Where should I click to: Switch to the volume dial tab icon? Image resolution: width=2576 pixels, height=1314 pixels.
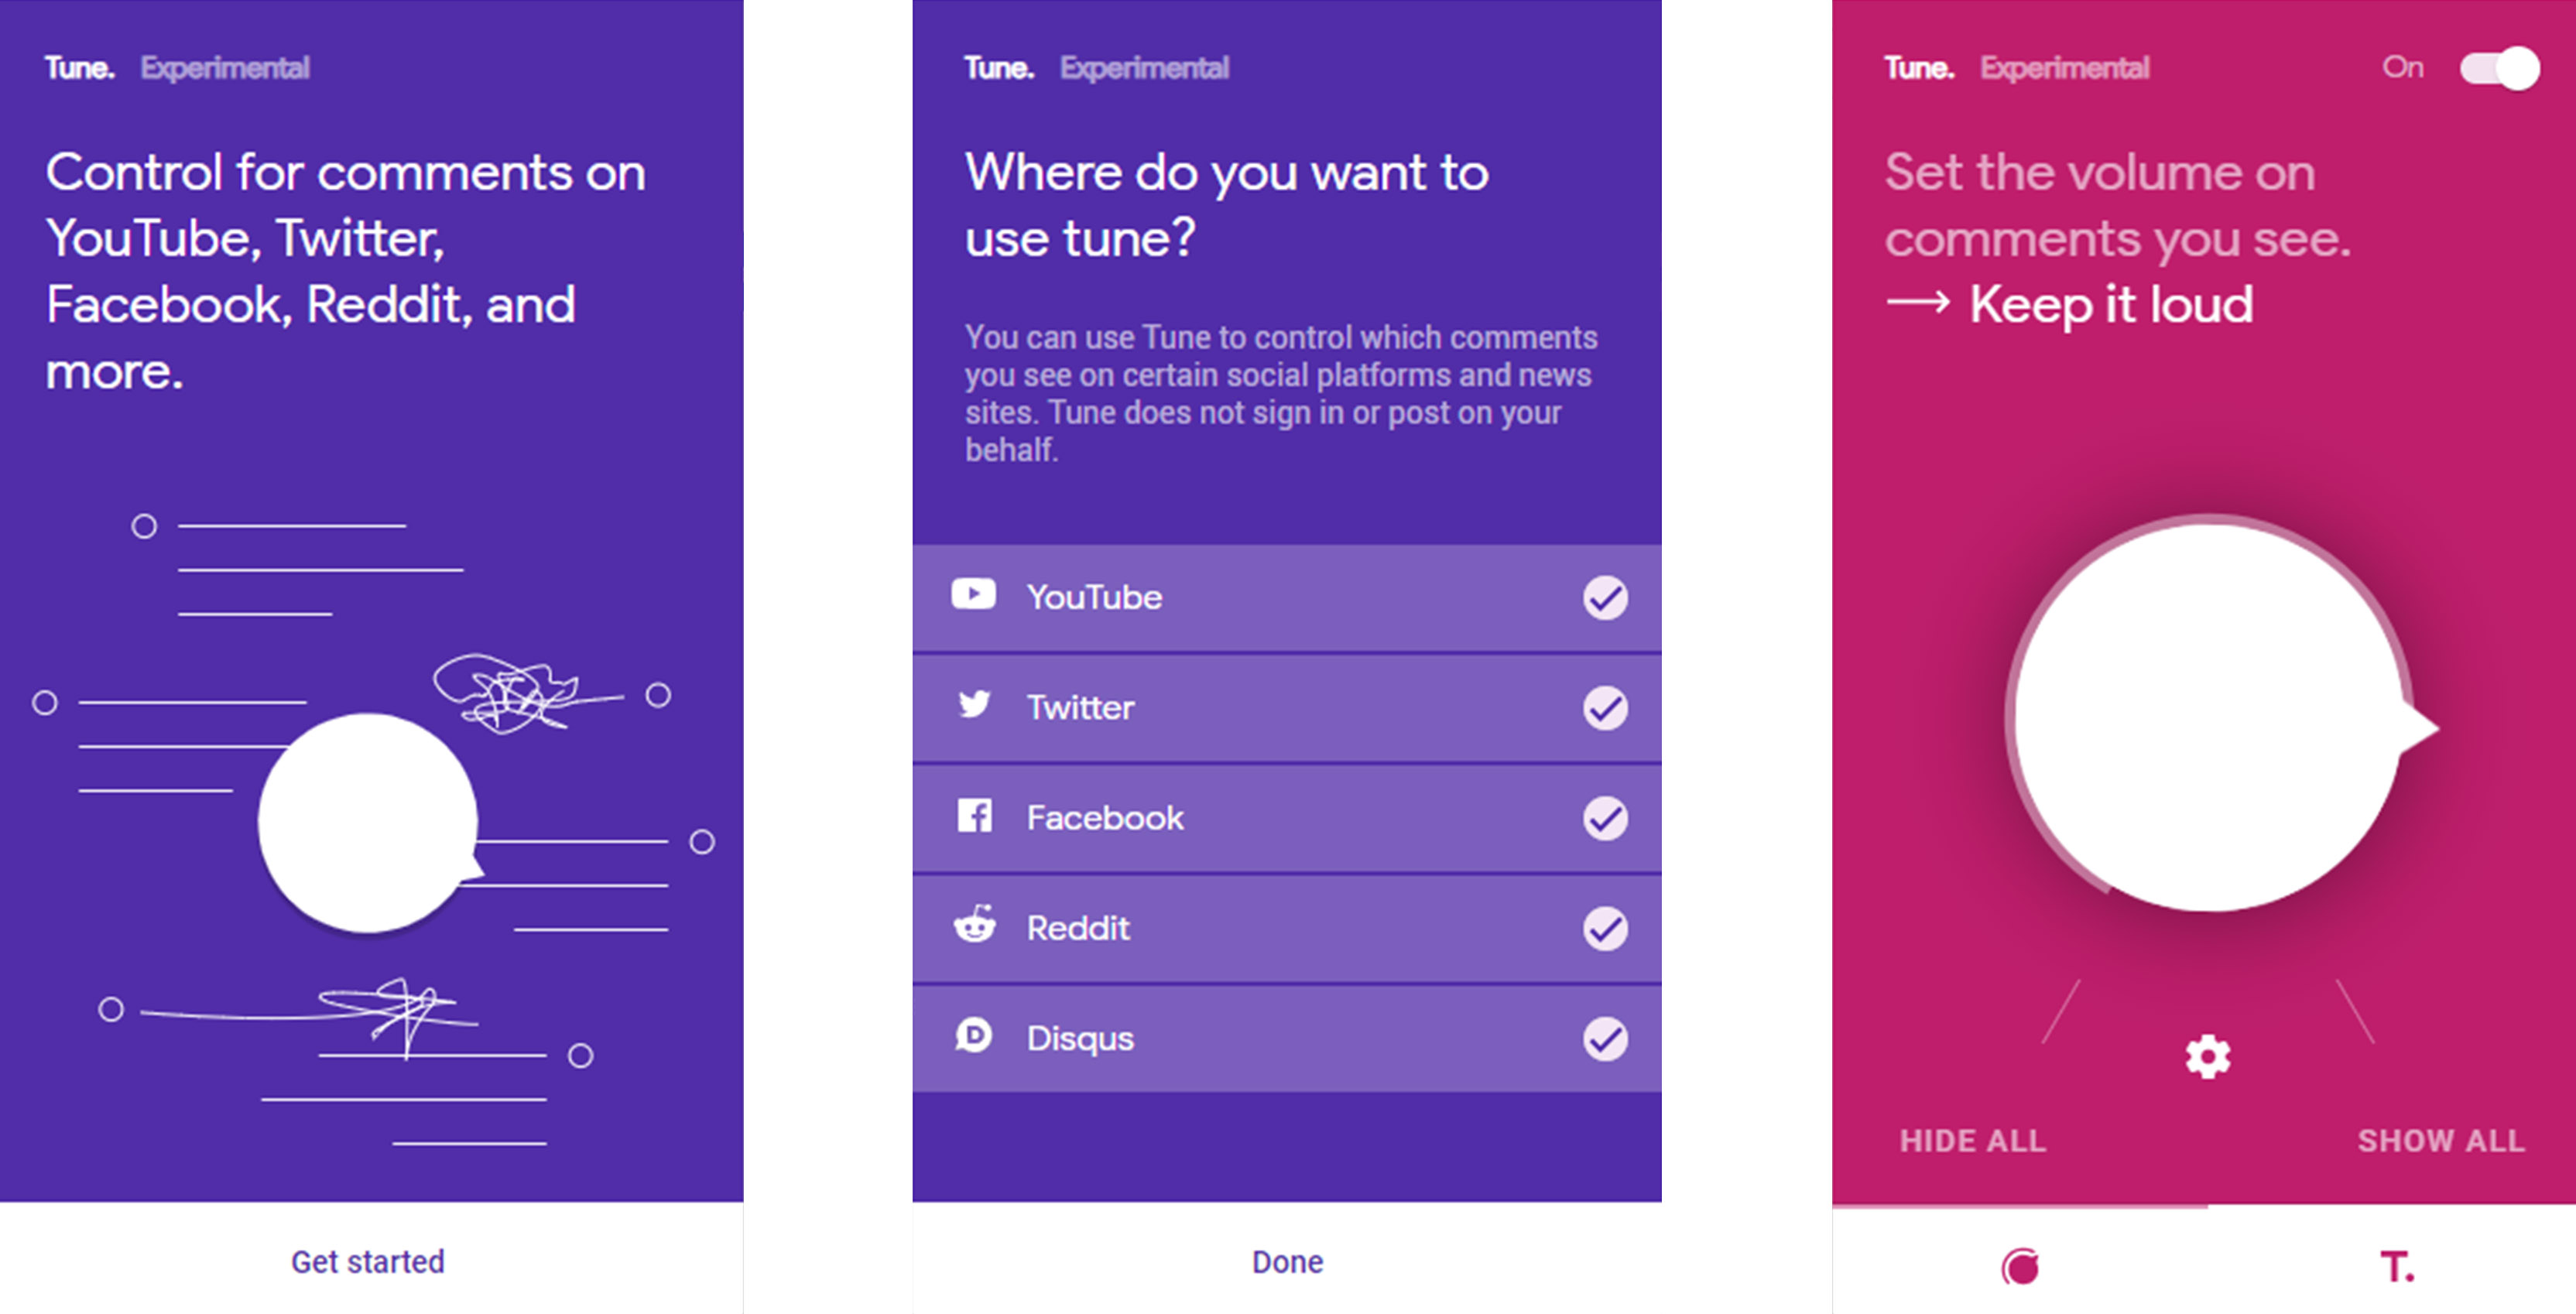2020,1266
